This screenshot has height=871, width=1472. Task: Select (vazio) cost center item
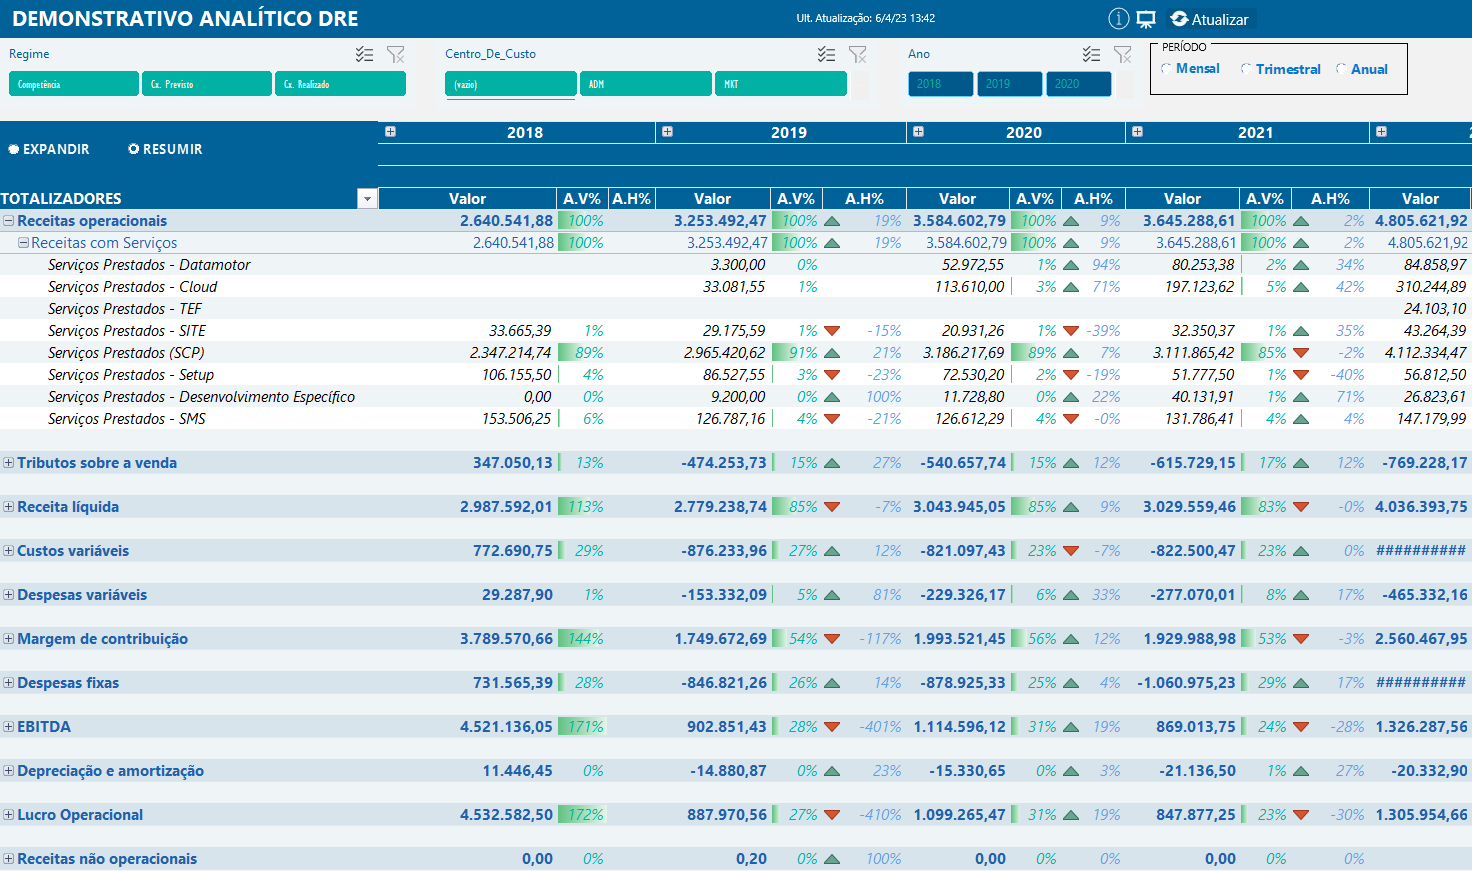tap(511, 84)
